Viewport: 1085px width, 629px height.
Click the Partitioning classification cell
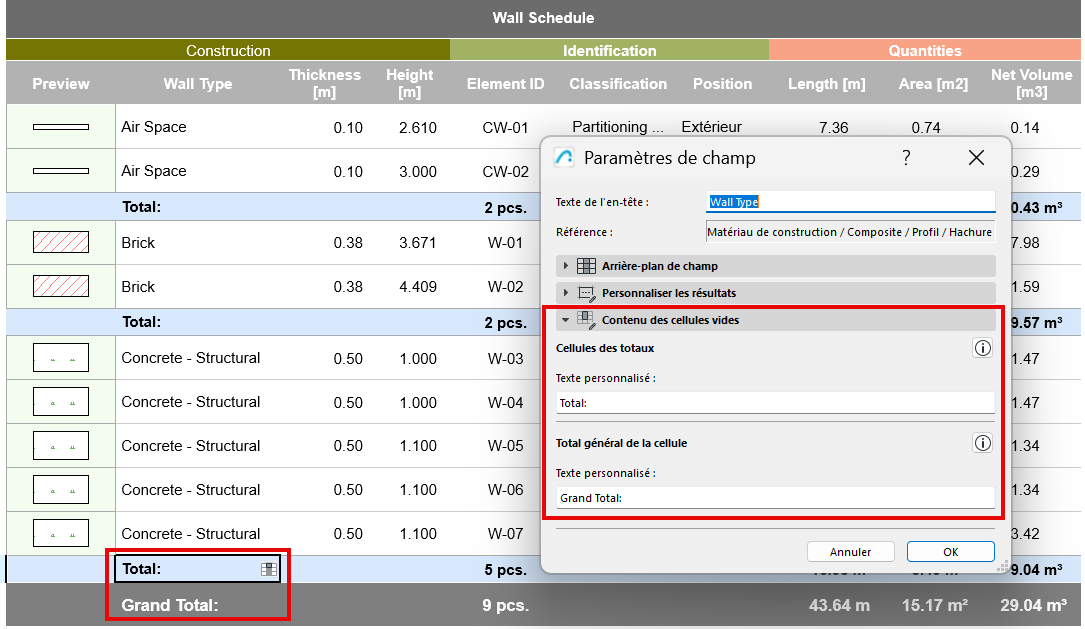tap(617, 127)
